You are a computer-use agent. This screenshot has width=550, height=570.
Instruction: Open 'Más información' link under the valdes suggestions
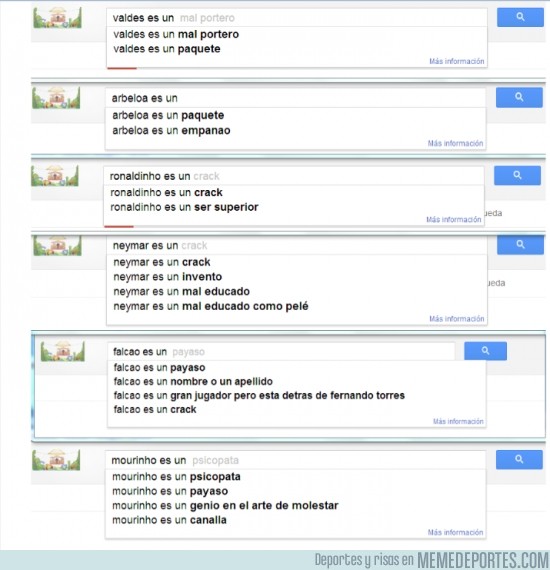pyautogui.click(x=457, y=61)
